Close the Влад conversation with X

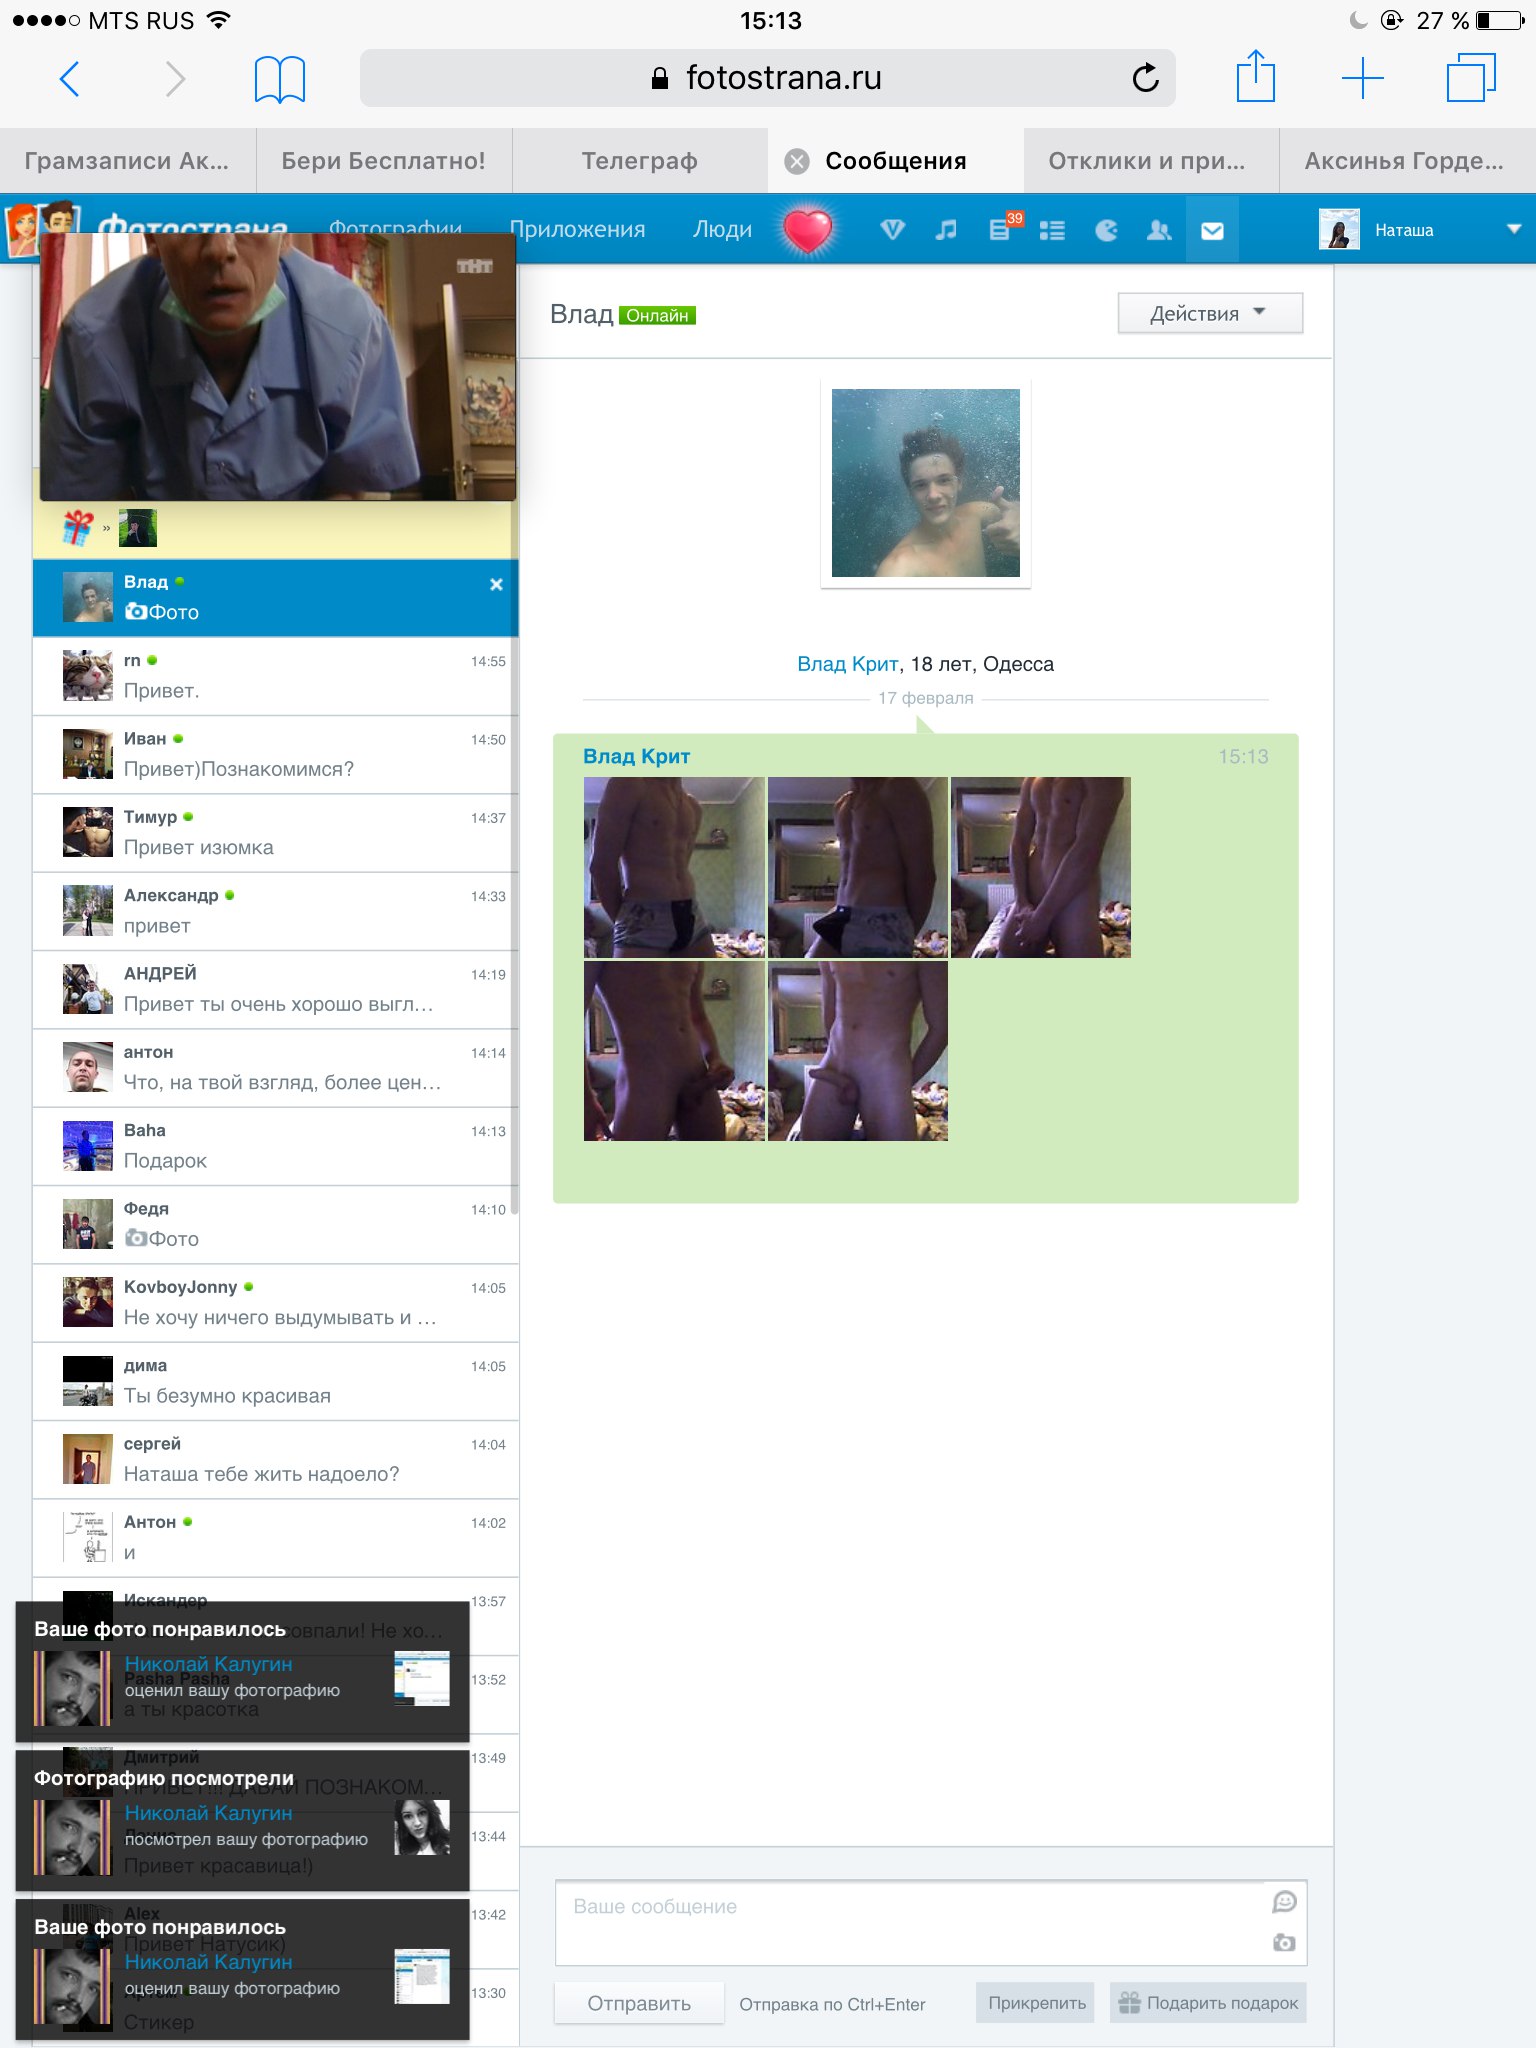(x=496, y=585)
